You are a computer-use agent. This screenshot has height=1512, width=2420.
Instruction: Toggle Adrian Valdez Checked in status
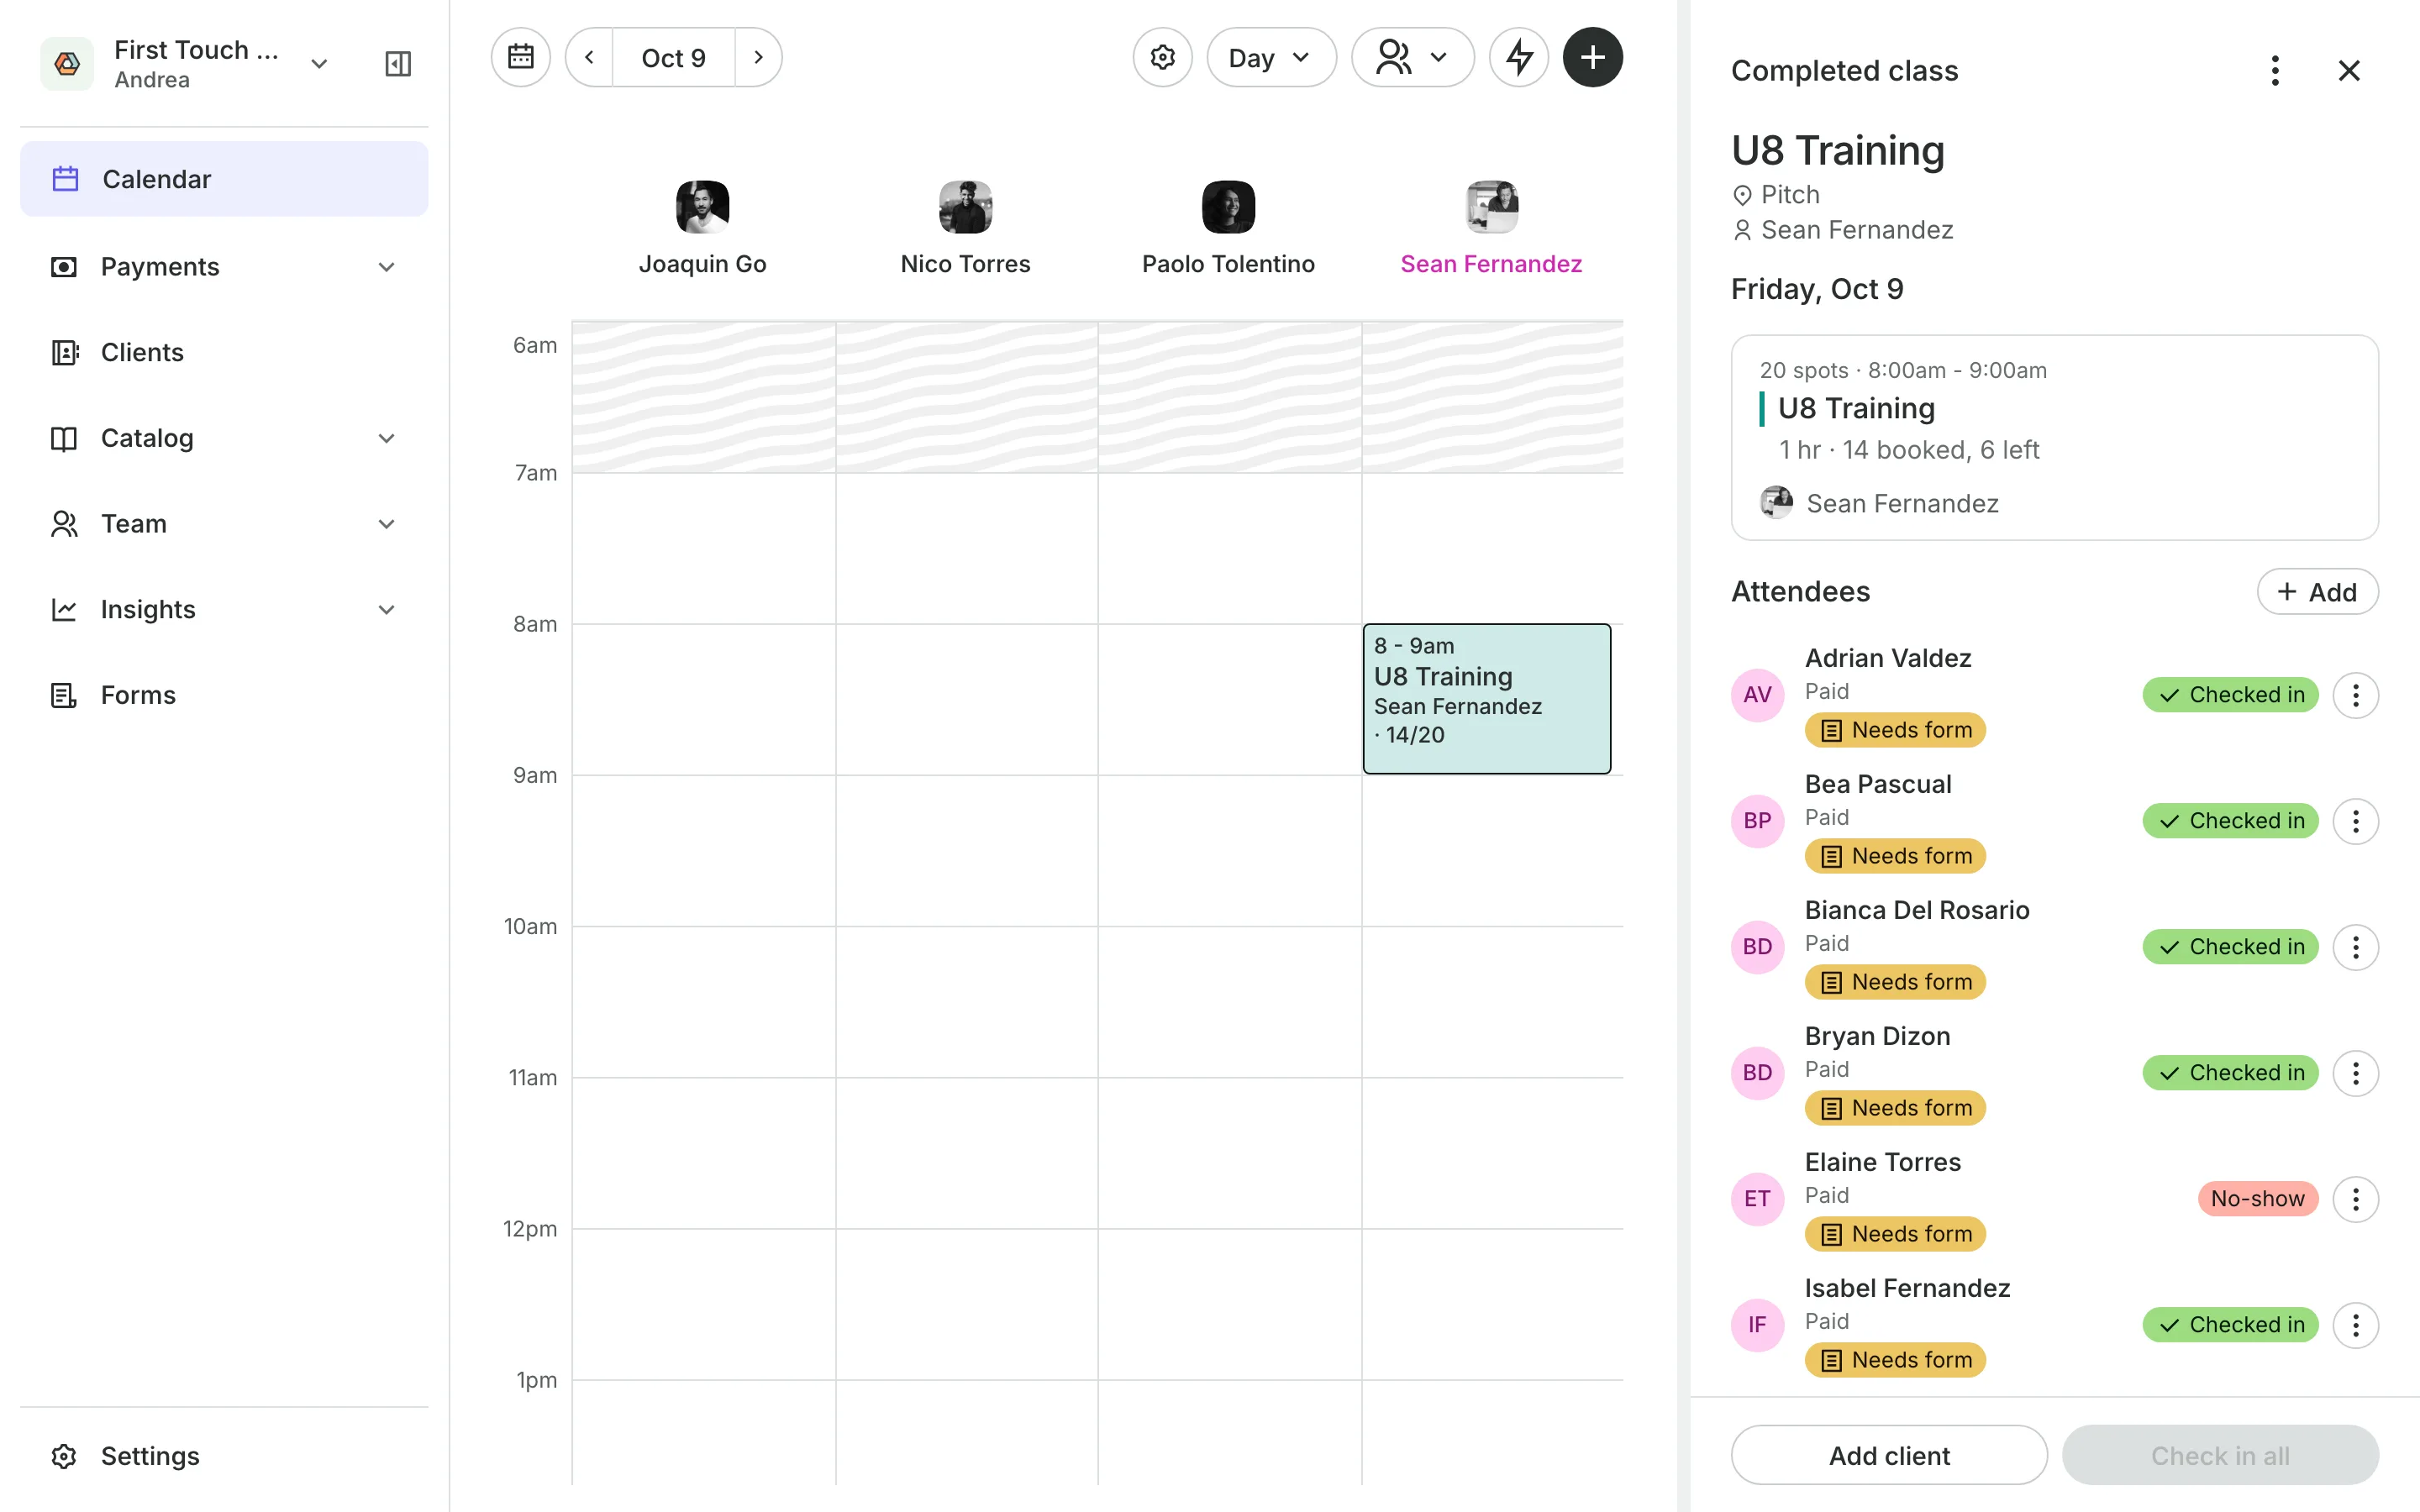point(2230,695)
